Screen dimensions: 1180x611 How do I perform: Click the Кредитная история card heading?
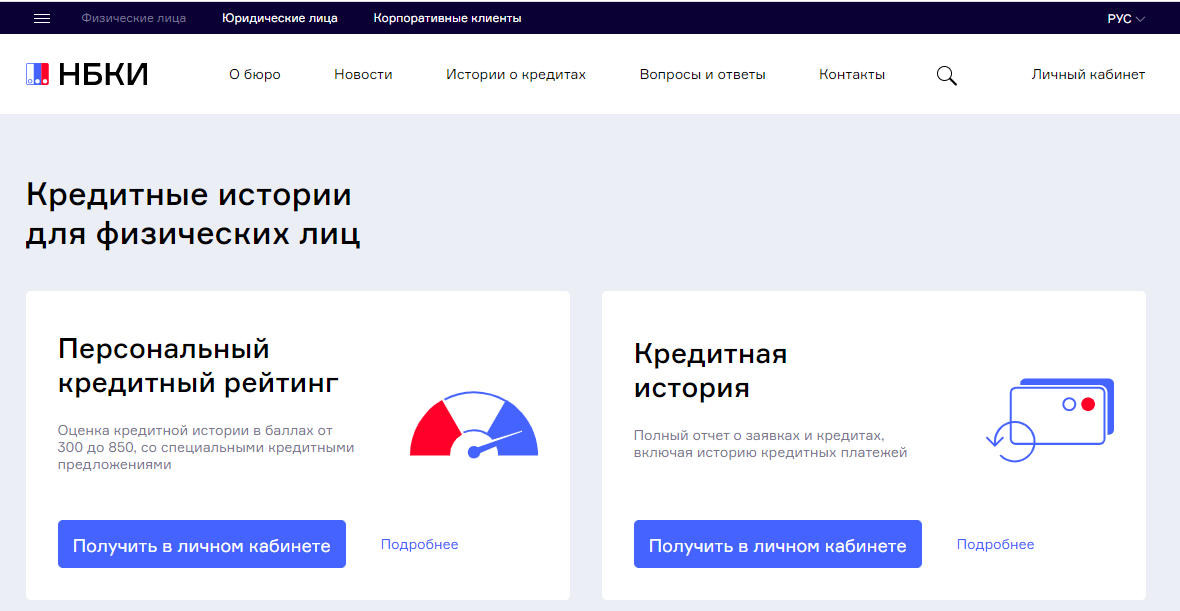[710, 371]
